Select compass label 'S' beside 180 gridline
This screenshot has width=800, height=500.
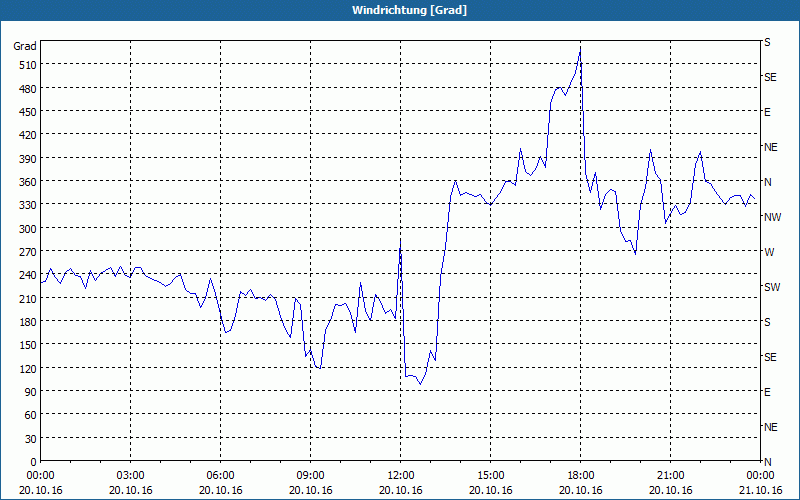pyautogui.click(x=767, y=322)
